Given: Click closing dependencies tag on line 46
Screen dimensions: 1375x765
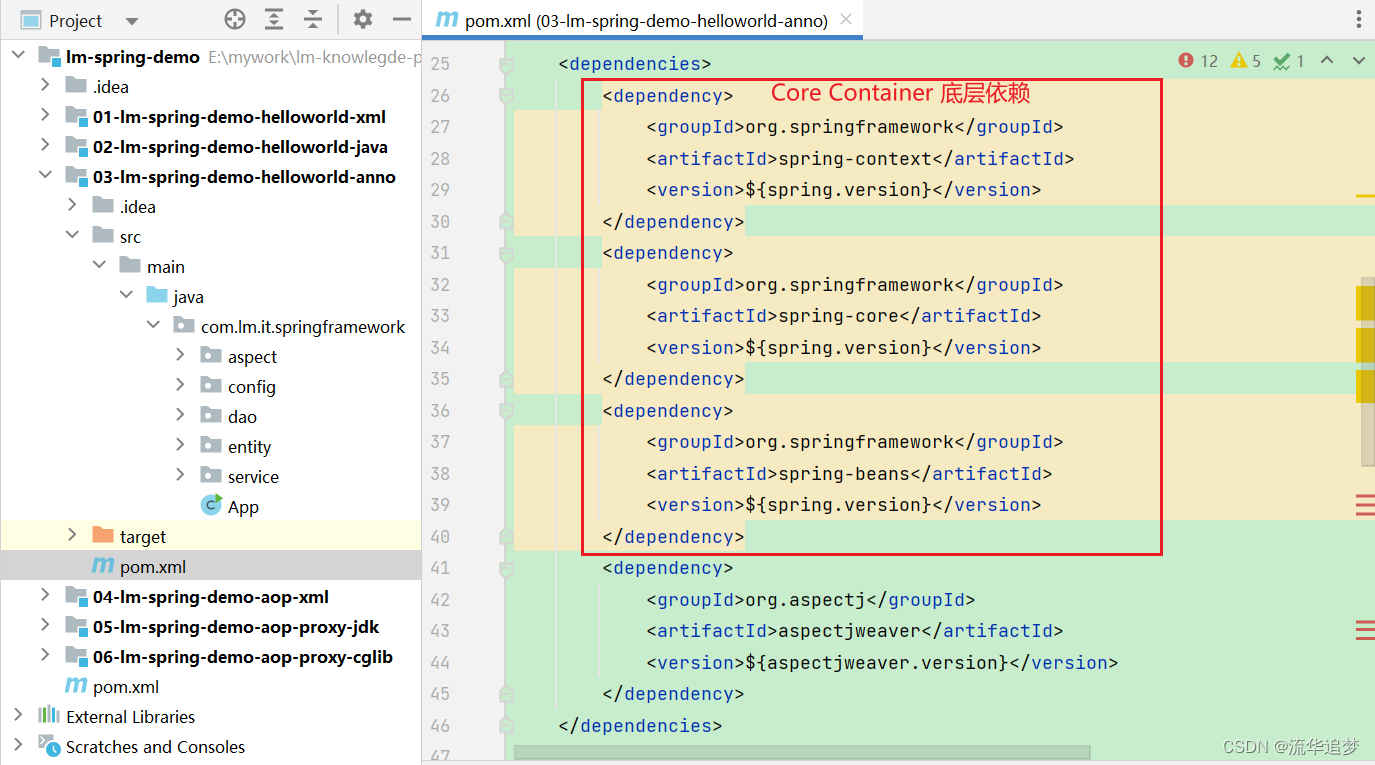Looking at the screenshot, I should (640, 726).
